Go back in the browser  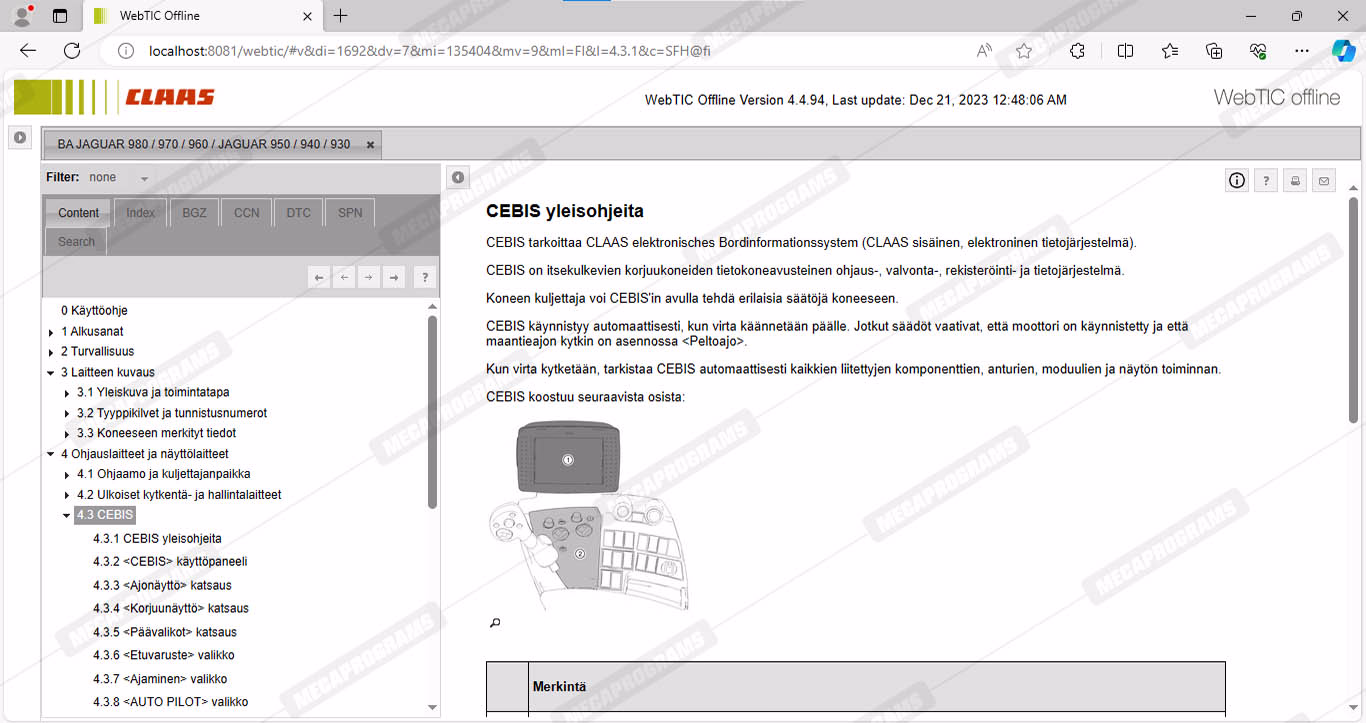28,51
